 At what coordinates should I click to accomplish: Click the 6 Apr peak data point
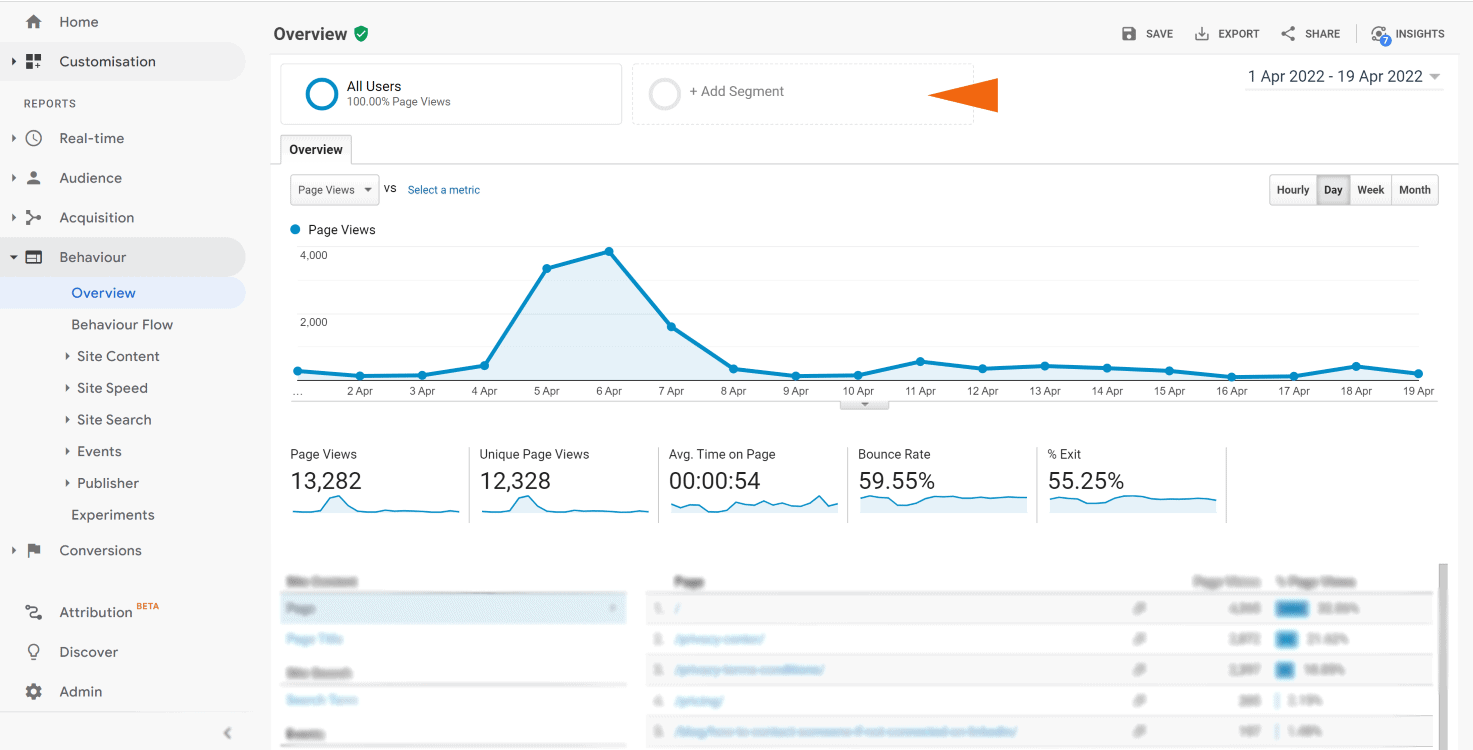(x=608, y=252)
